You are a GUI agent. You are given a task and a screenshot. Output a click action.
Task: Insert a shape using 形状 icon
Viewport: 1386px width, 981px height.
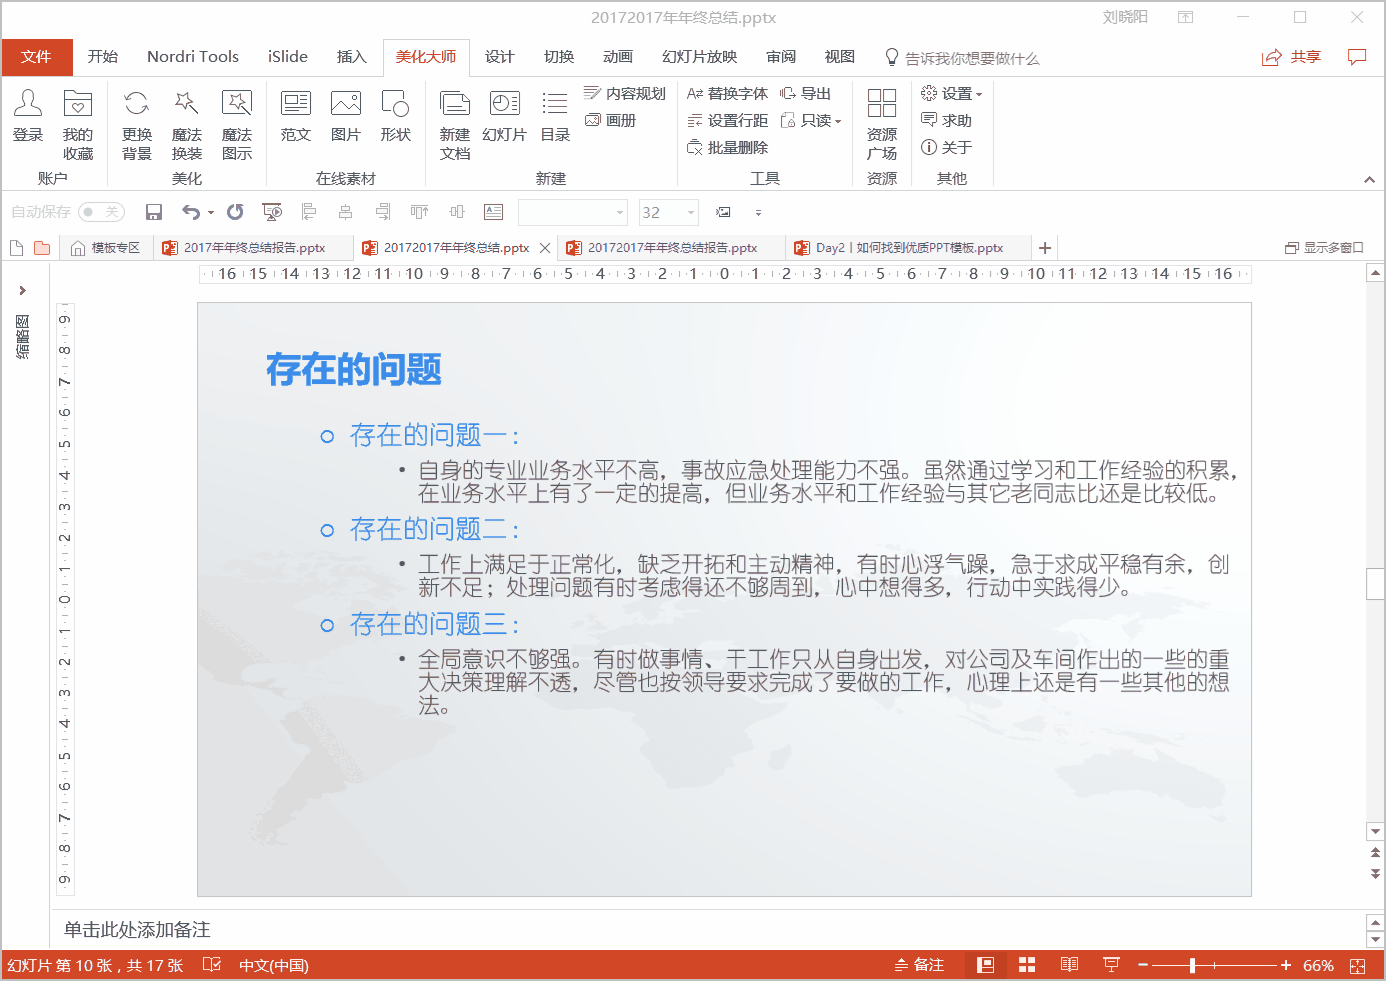click(x=396, y=120)
